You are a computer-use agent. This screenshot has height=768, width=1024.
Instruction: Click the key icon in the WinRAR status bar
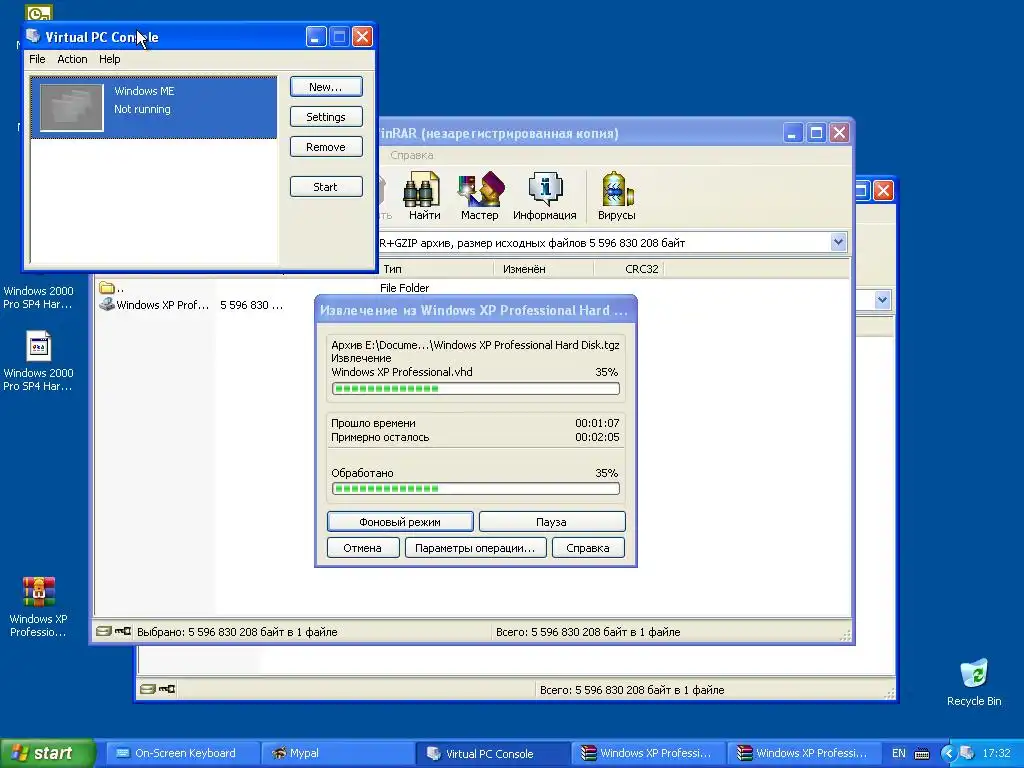tap(123, 632)
